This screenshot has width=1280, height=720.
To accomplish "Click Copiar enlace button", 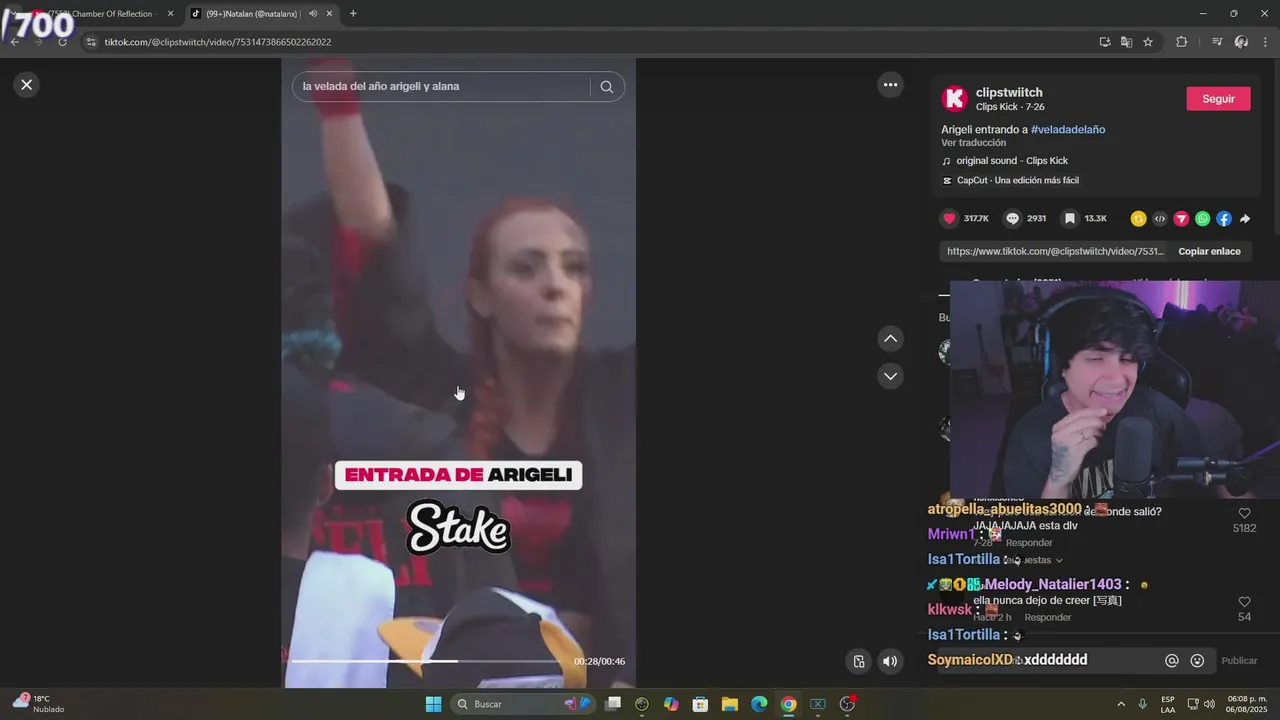I will tap(1209, 252).
